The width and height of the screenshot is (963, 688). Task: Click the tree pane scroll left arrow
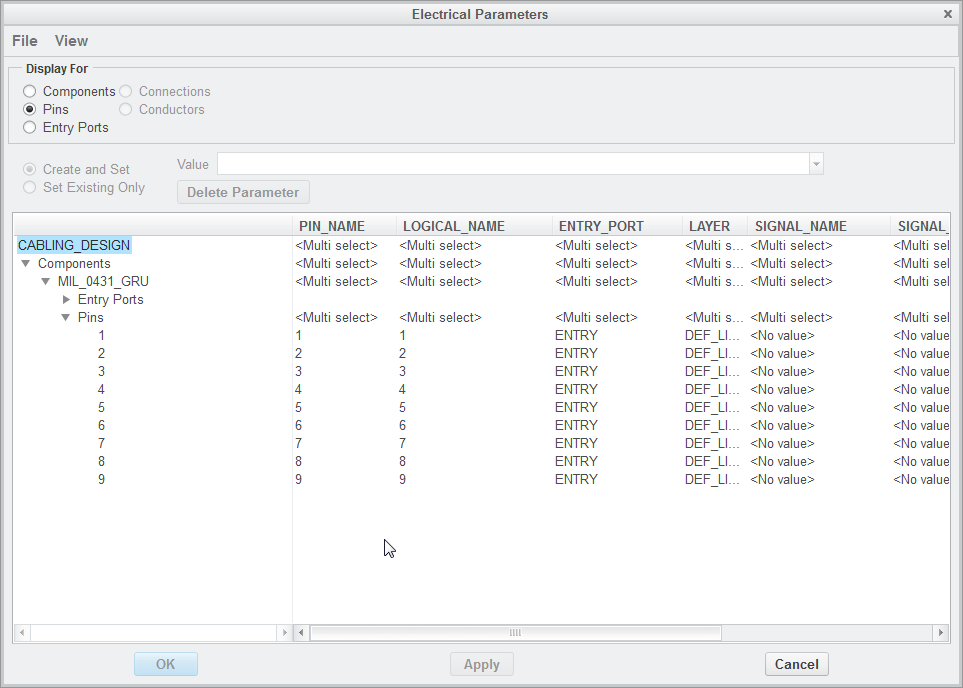click(x=21, y=633)
